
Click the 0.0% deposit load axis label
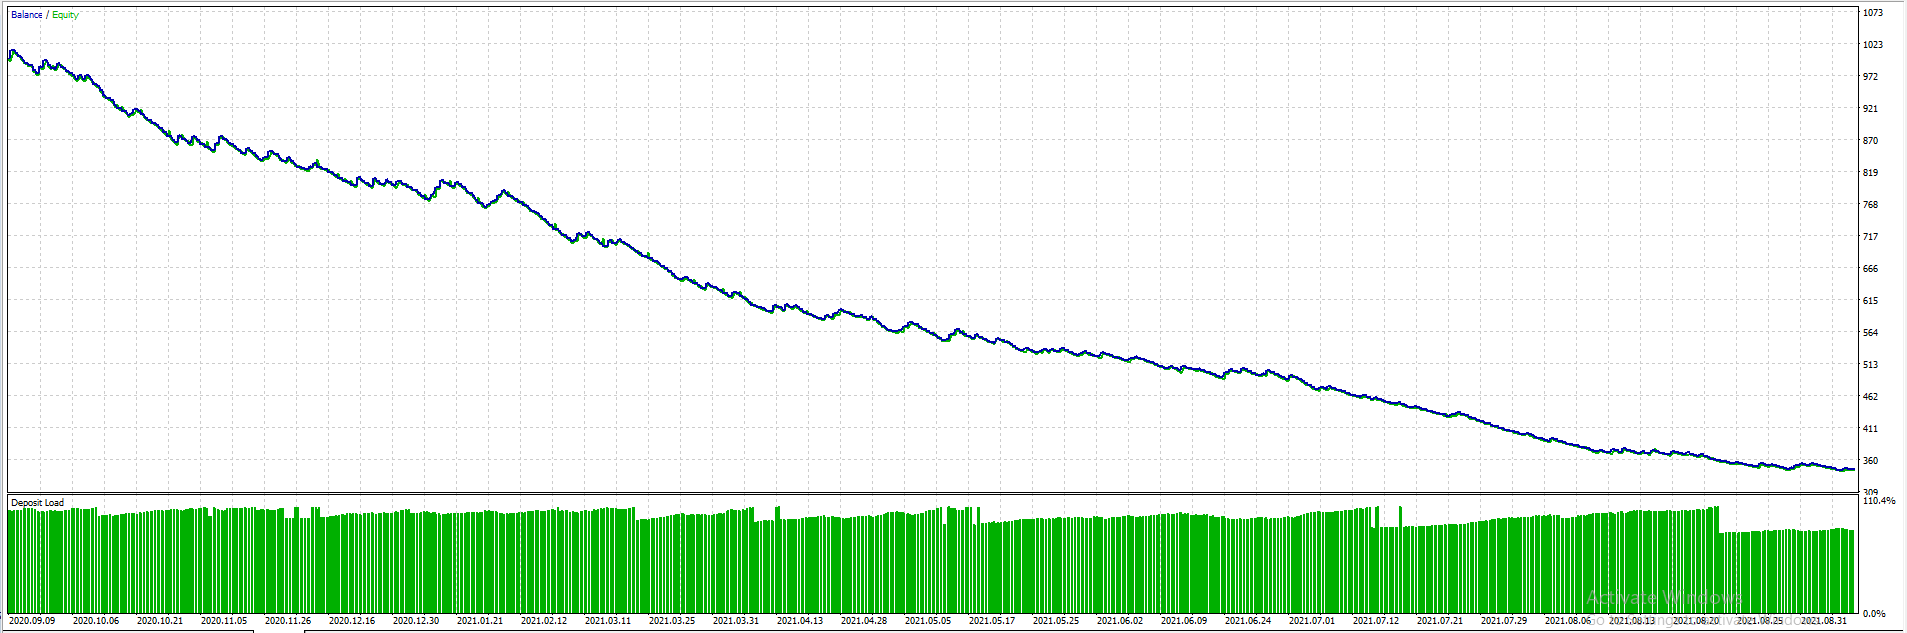coord(1875,614)
